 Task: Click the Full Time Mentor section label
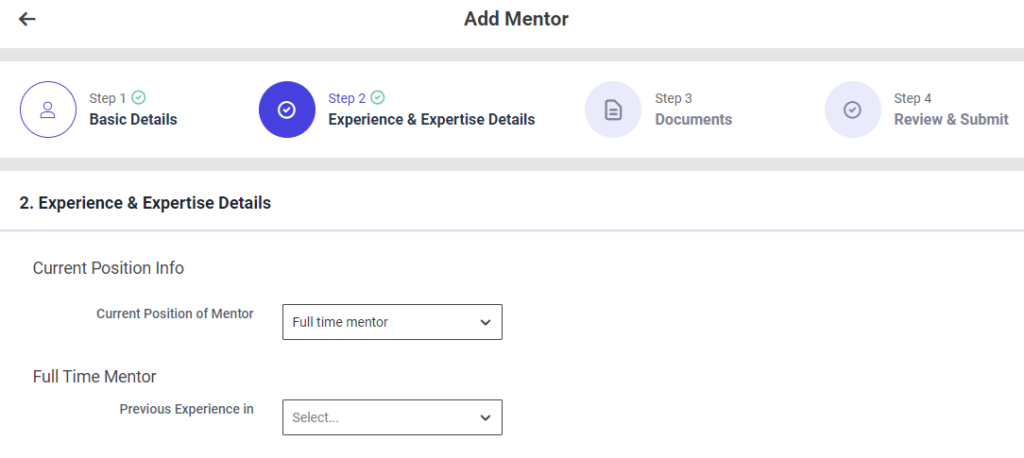coord(95,376)
